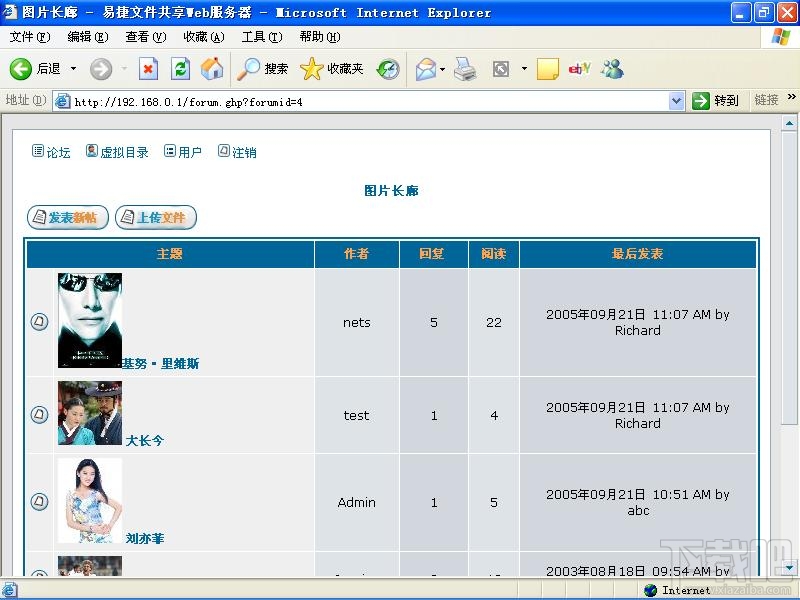Open Mail envelope icon

[x=426, y=69]
